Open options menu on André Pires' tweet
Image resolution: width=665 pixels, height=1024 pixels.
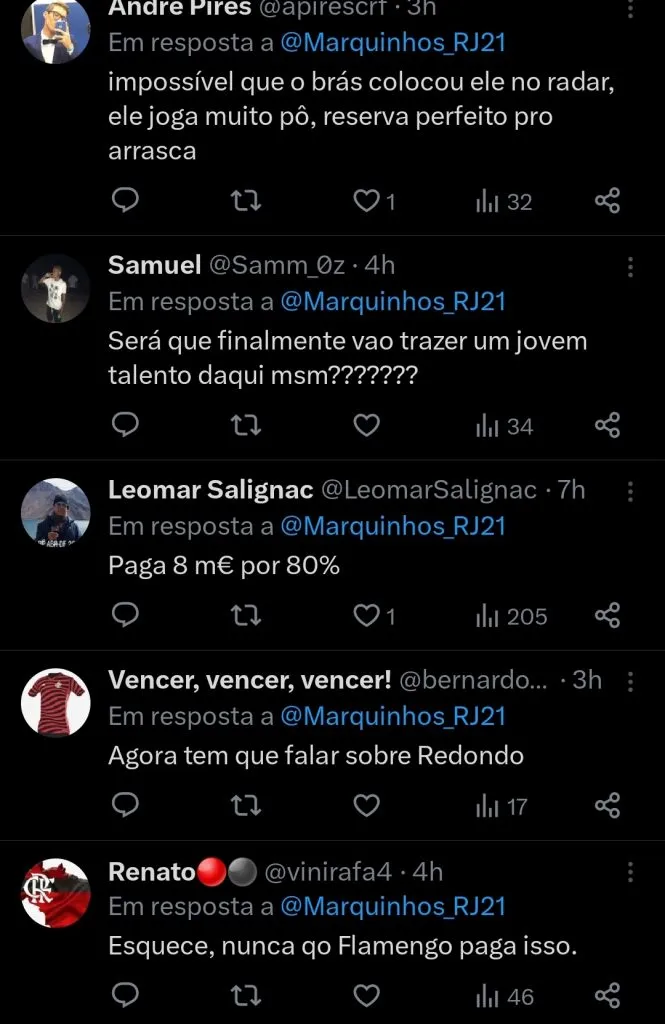point(630,10)
